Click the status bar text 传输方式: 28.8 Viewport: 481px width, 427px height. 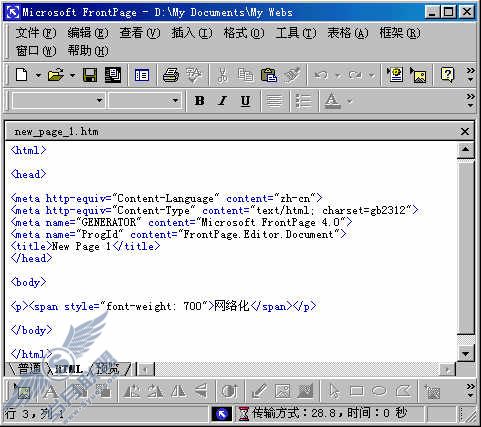coord(294,413)
